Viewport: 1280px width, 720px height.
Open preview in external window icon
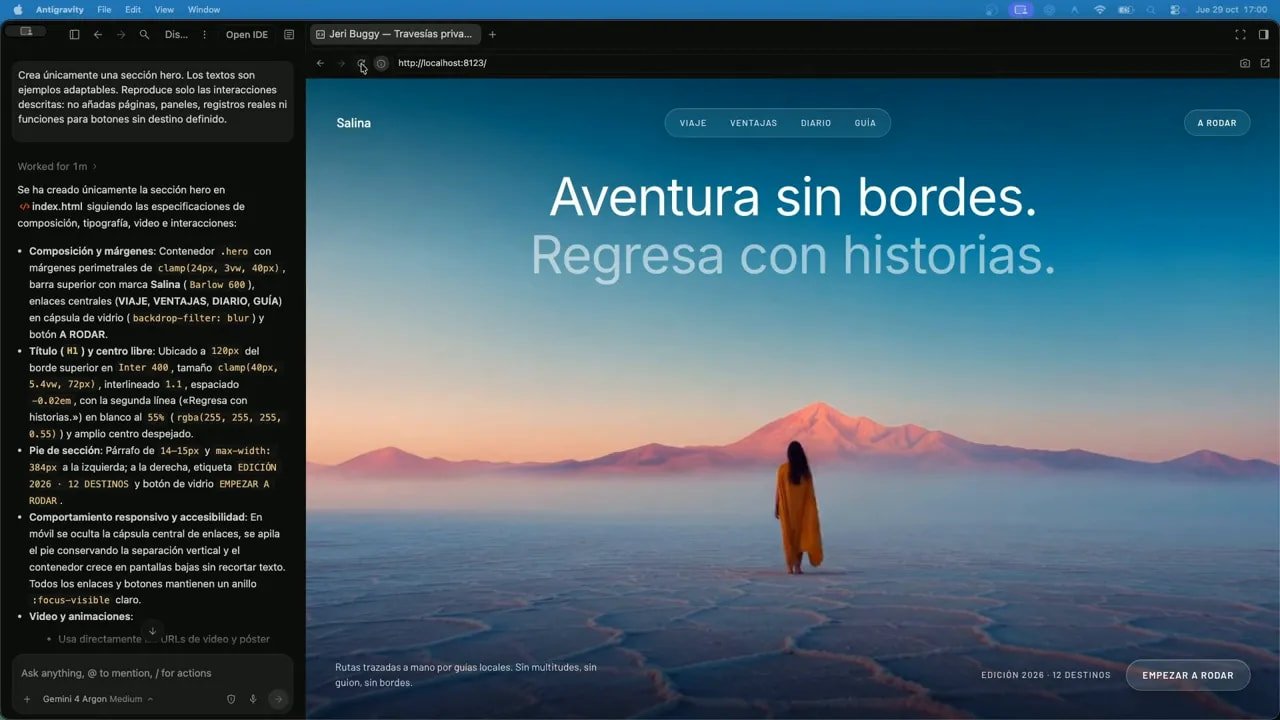click(x=1265, y=63)
